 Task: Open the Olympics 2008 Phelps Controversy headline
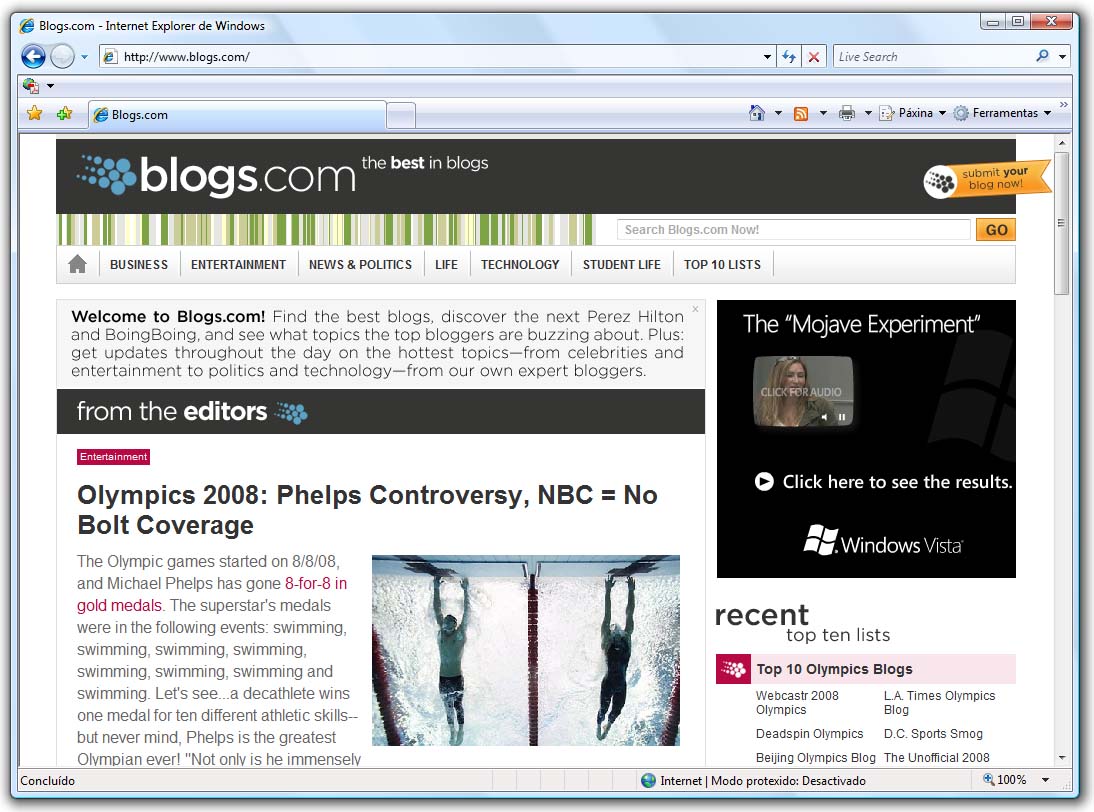(367, 510)
